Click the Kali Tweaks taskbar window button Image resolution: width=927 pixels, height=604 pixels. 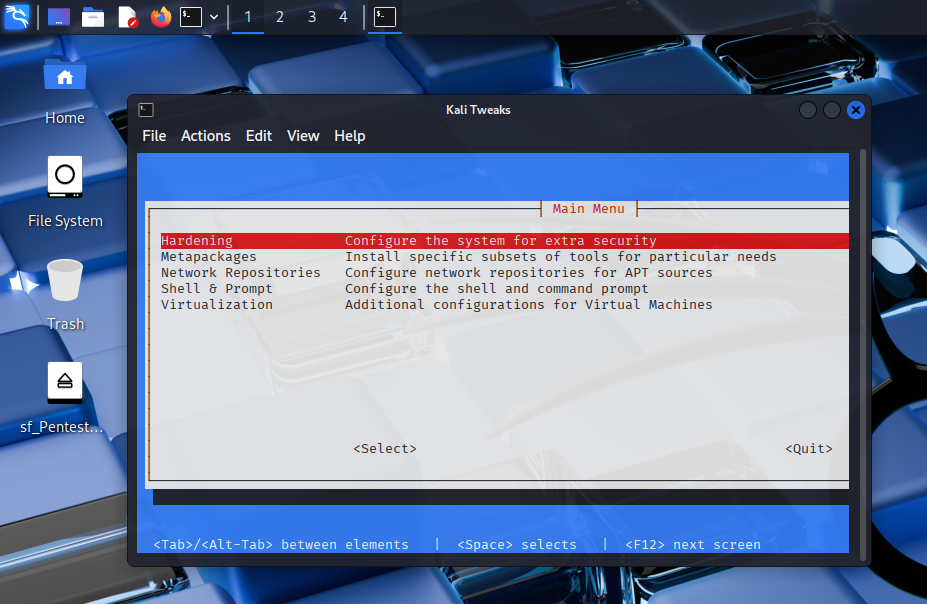point(385,17)
